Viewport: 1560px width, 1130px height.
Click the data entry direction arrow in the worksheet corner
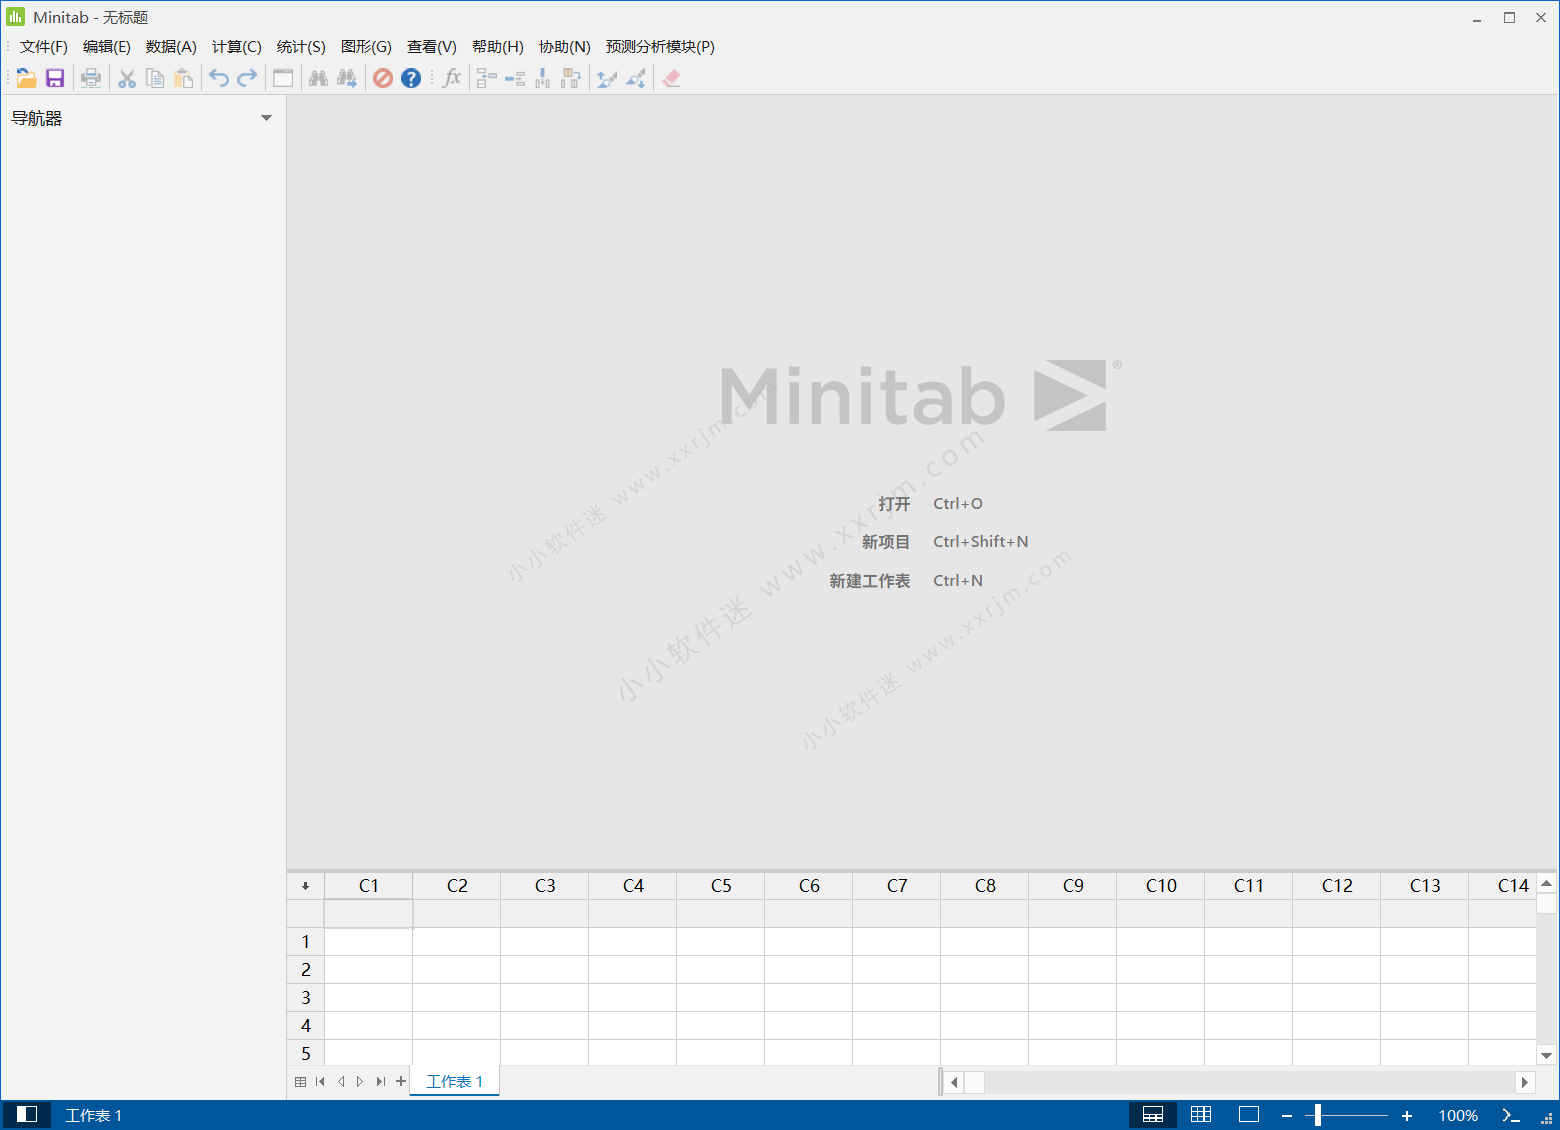click(x=305, y=886)
